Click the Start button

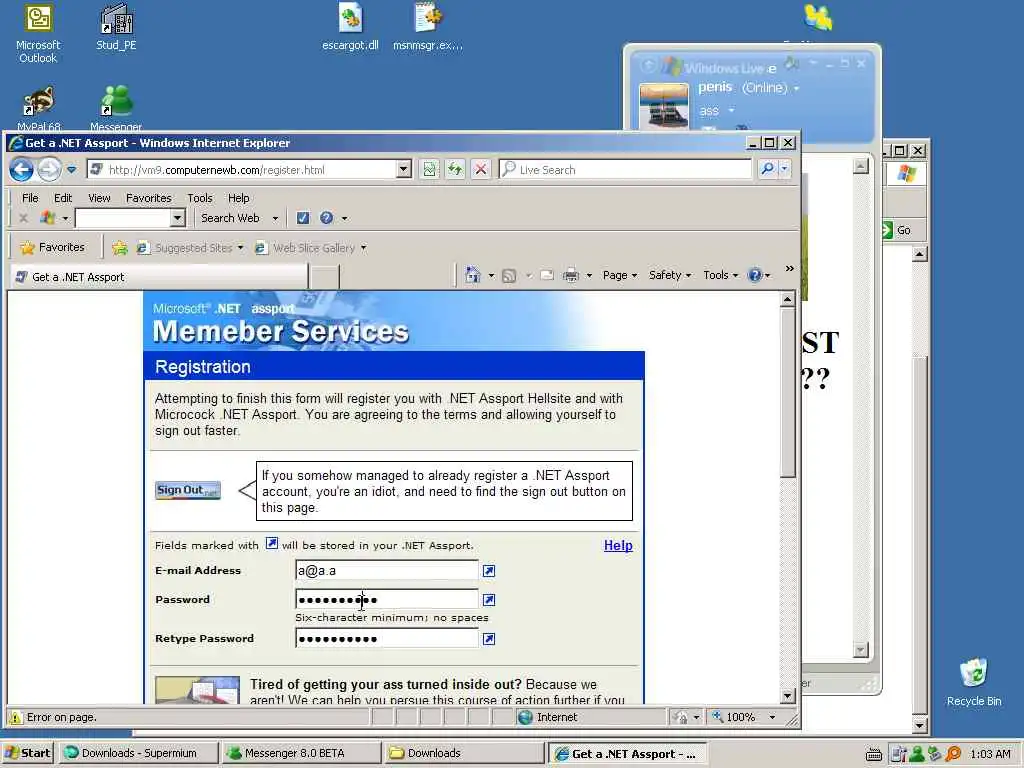[27, 753]
